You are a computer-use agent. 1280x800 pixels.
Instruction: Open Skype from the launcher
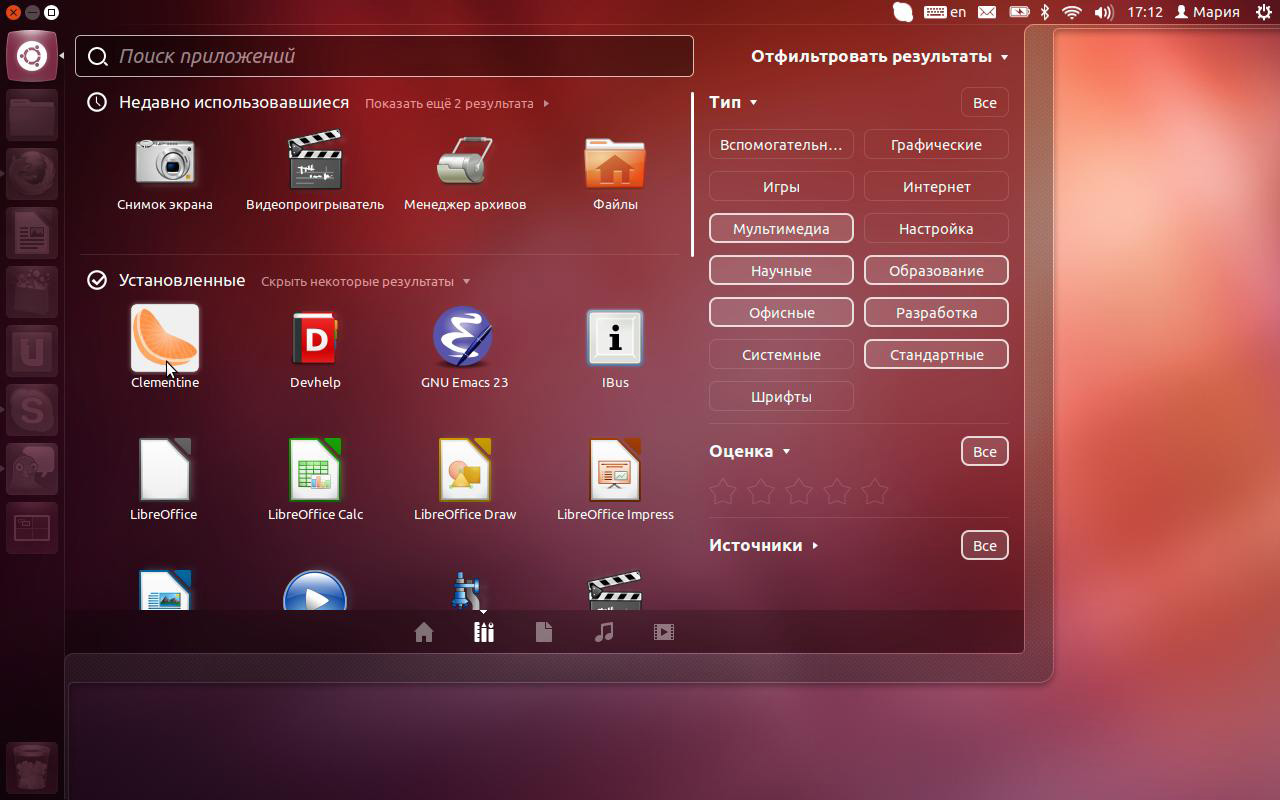(32, 410)
